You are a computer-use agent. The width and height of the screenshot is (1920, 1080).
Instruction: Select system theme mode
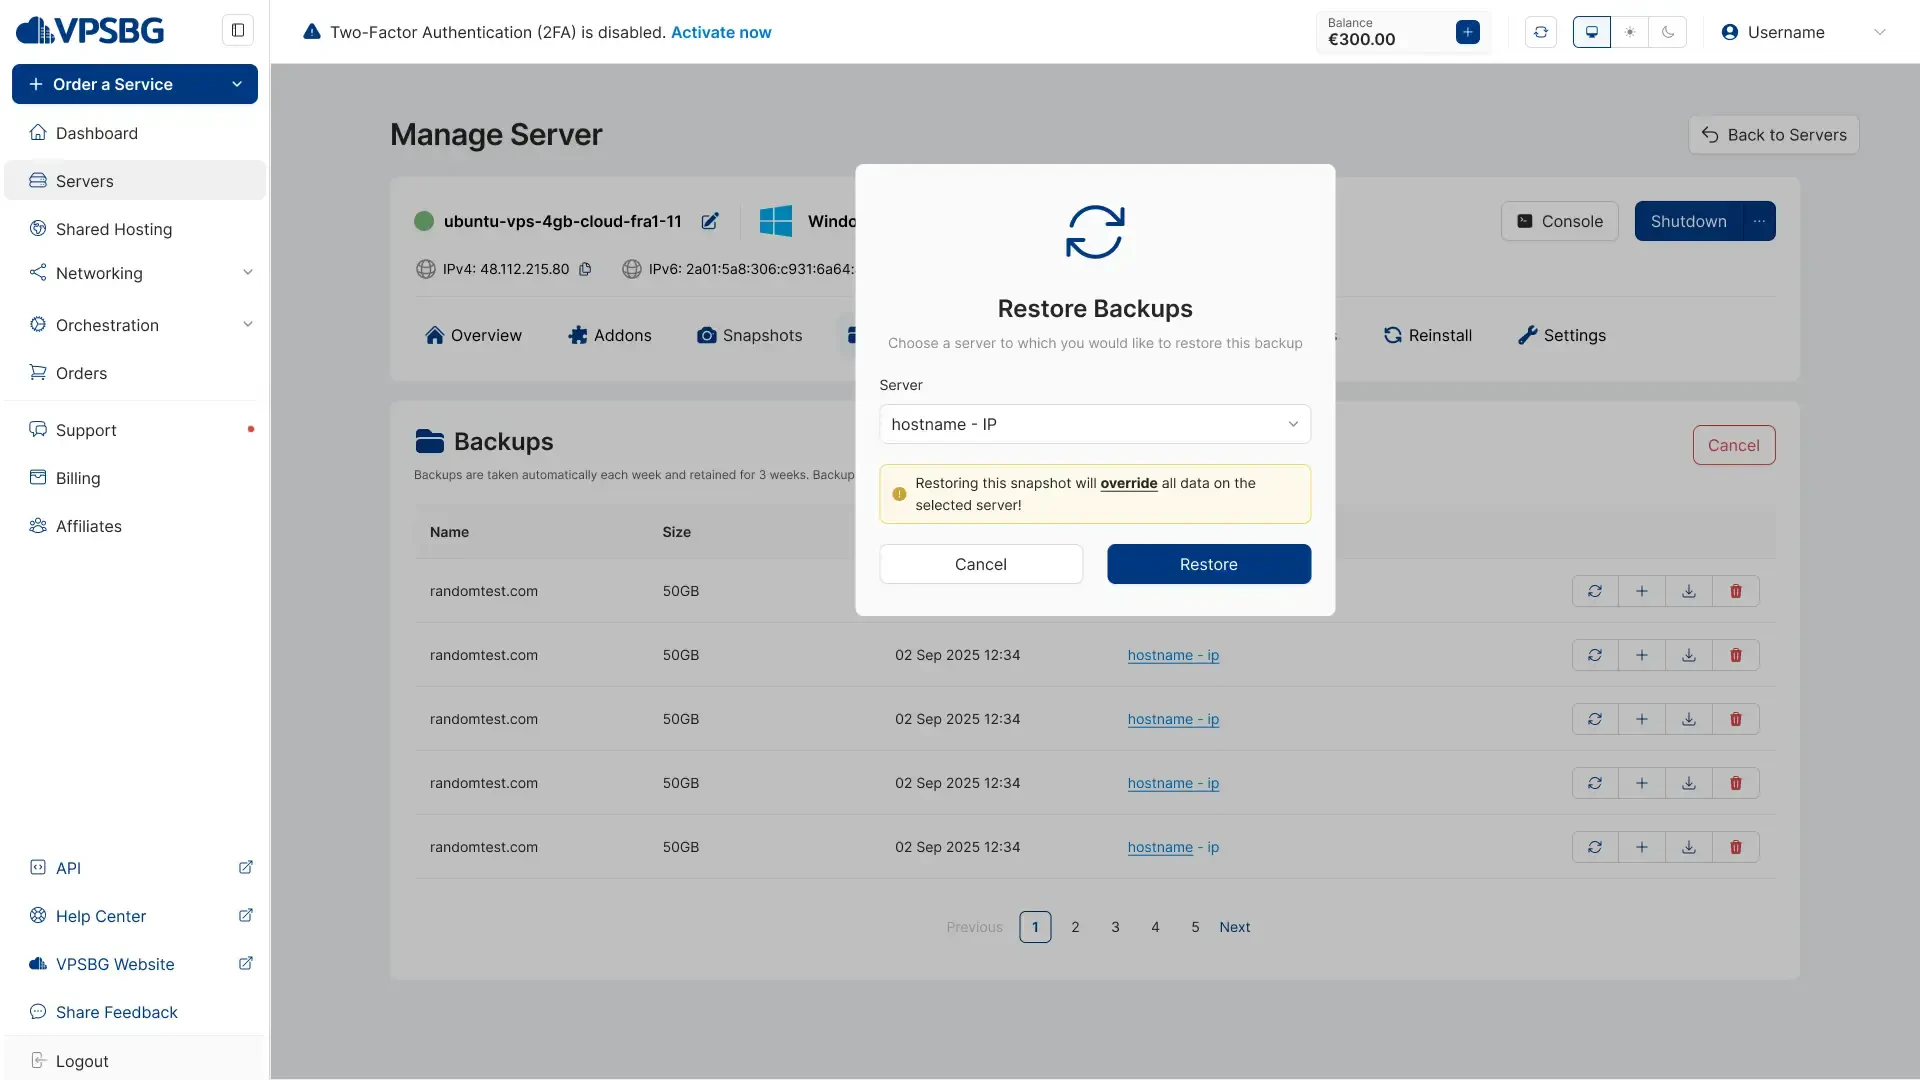coord(1591,32)
